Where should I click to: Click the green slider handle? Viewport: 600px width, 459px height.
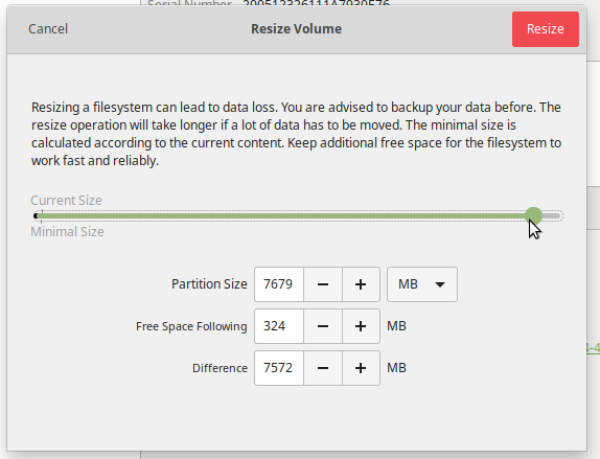coord(534,215)
